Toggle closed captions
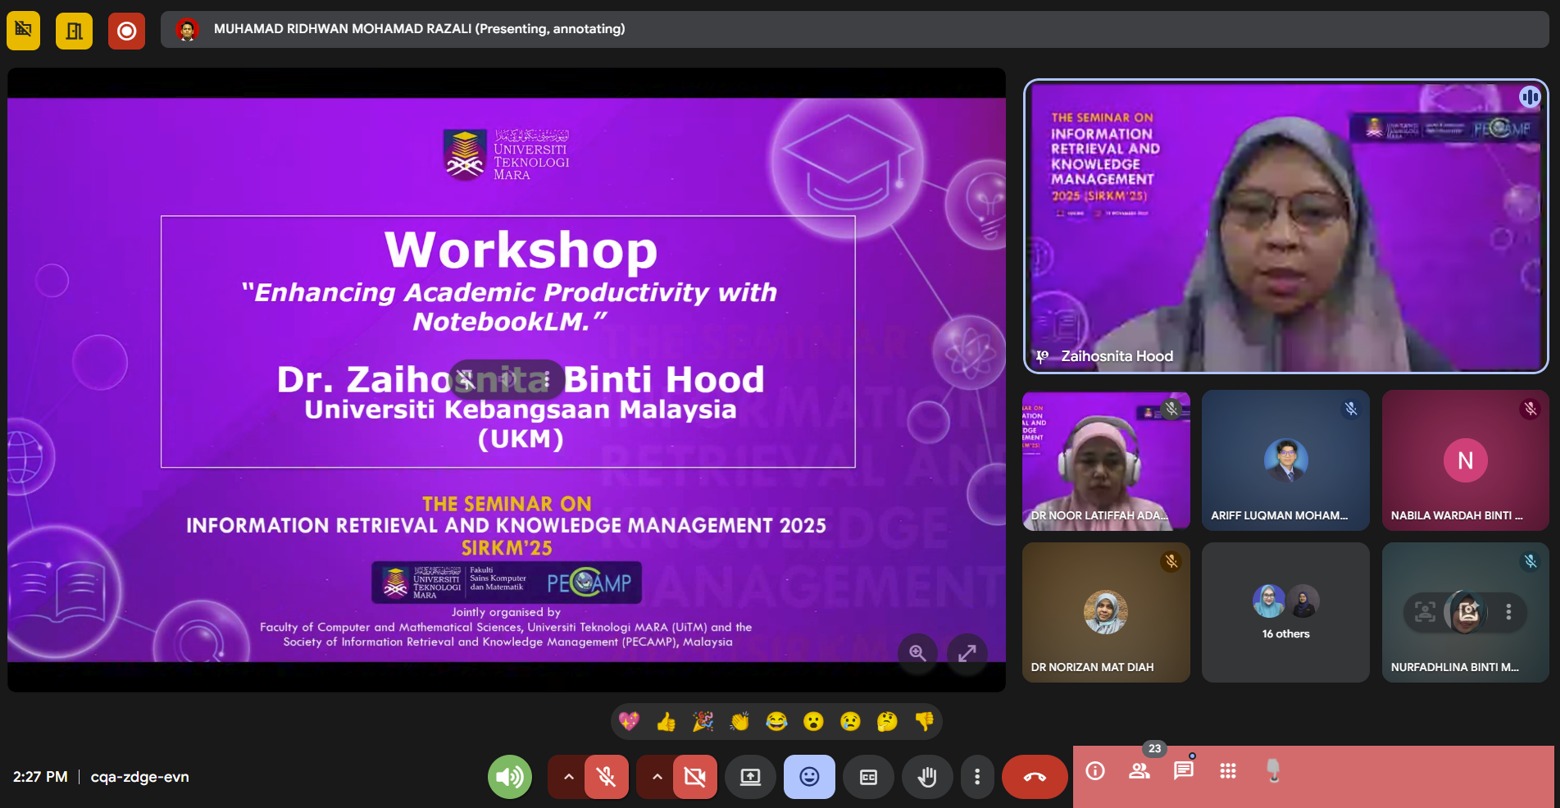The width and height of the screenshot is (1560, 808). click(868, 777)
